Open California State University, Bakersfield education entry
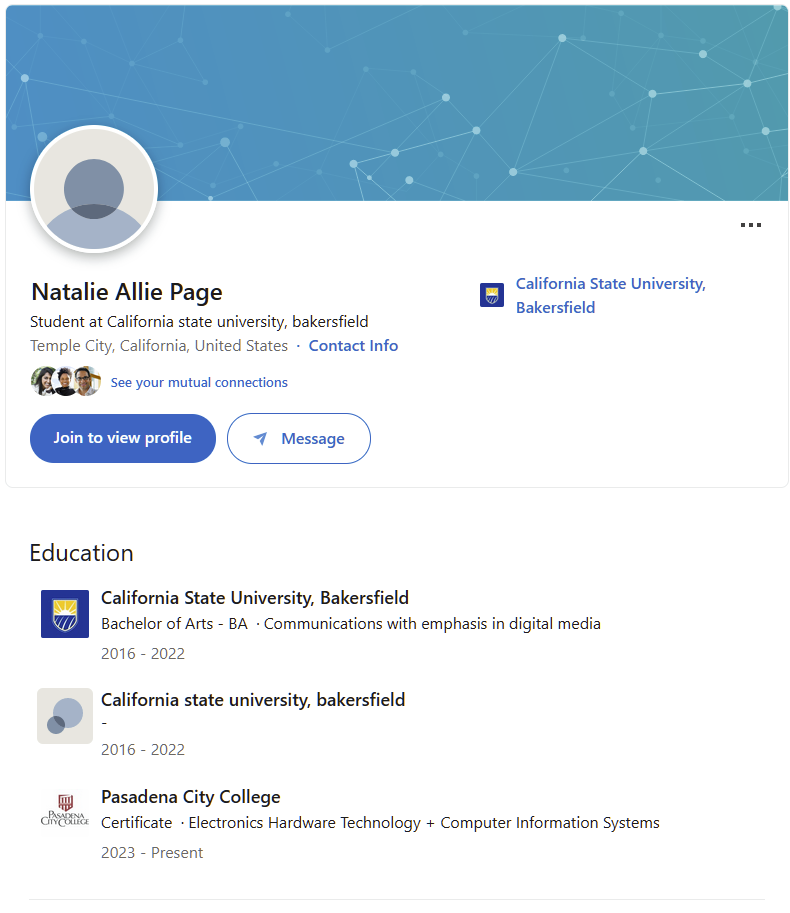The height and width of the screenshot is (913, 790). coord(255,598)
